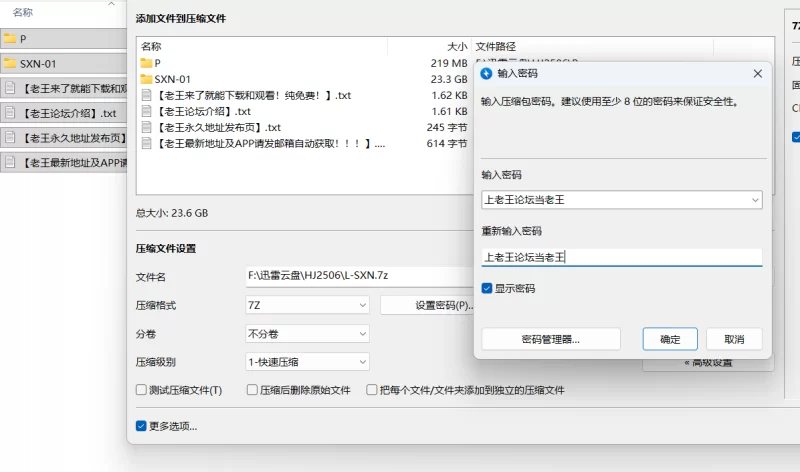Open the 压缩格式 7Z dropdown
The width and height of the screenshot is (800, 472).
click(307, 305)
